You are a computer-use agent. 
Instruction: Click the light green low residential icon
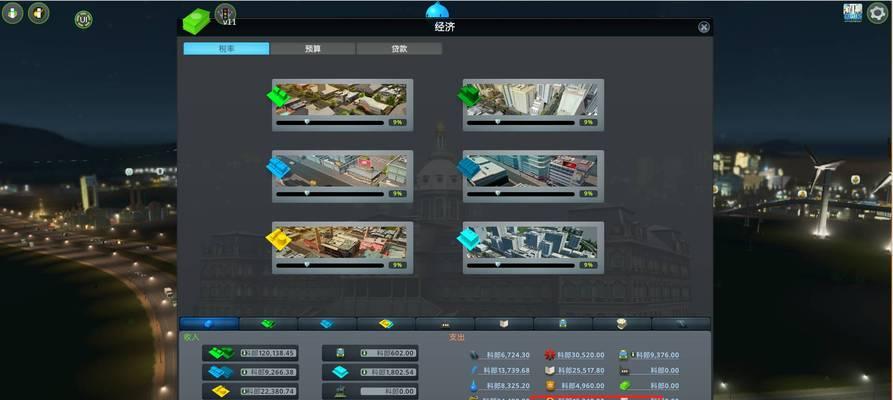pyautogui.click(x=278, y=95)
